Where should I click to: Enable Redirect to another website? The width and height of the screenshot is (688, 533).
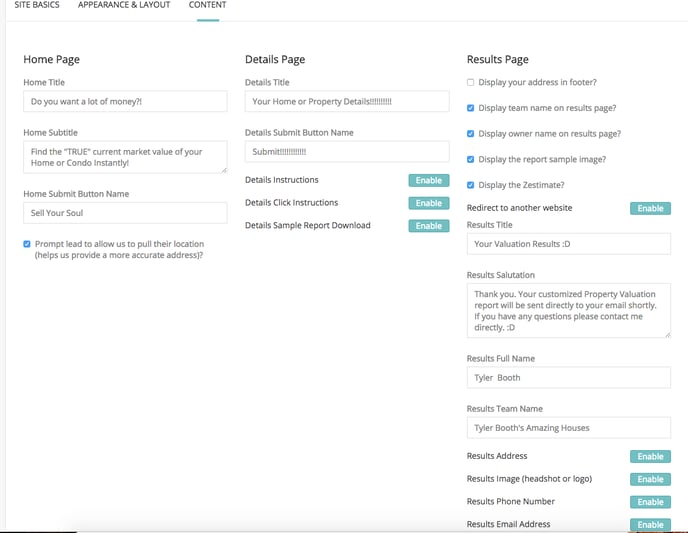click(x=650, y=208)
